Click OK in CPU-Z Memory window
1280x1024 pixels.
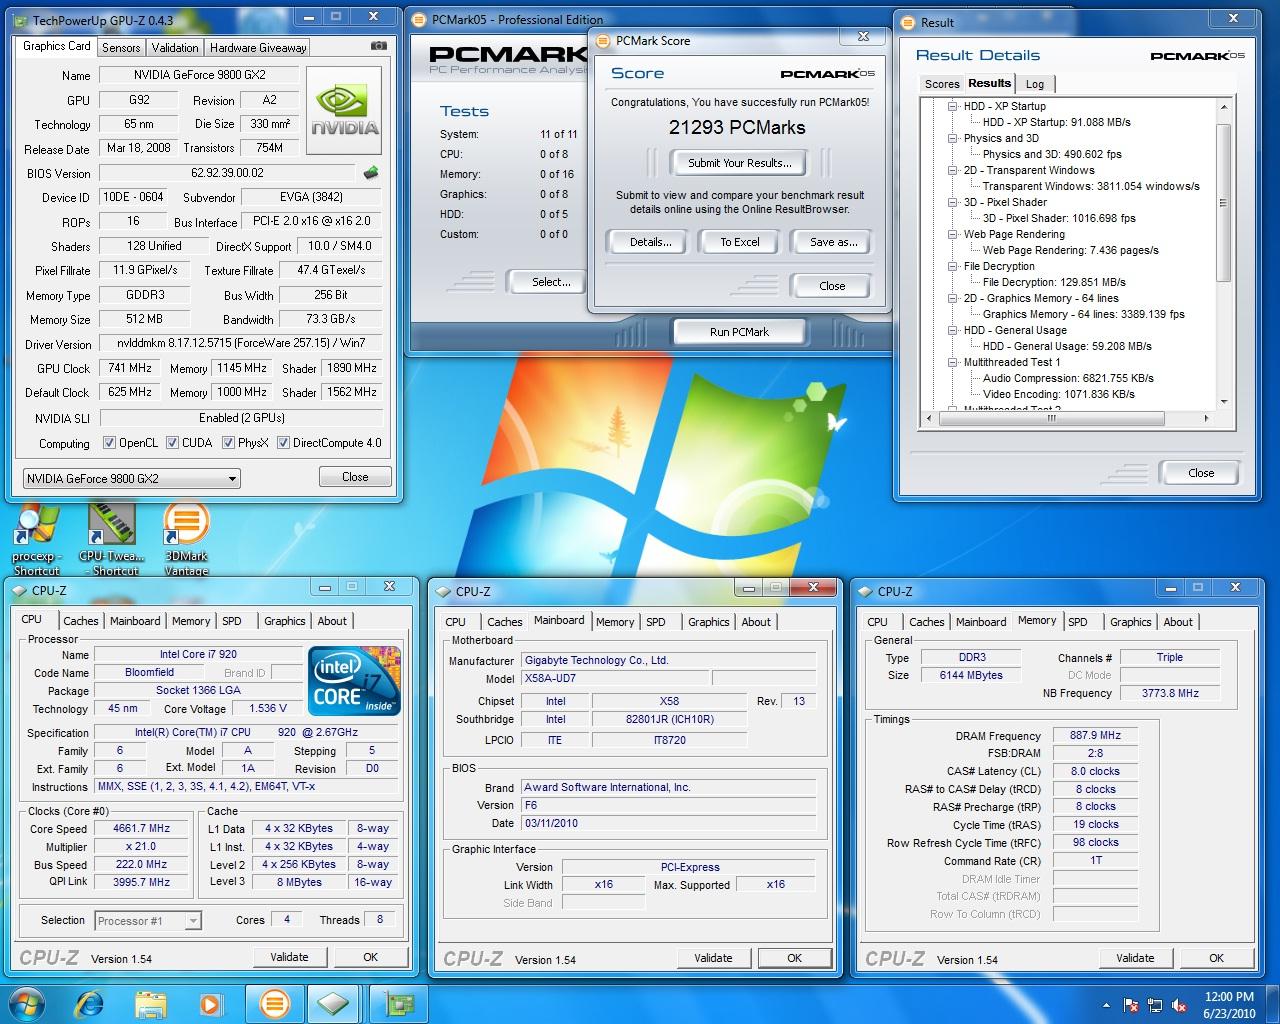click(1216, 958)
